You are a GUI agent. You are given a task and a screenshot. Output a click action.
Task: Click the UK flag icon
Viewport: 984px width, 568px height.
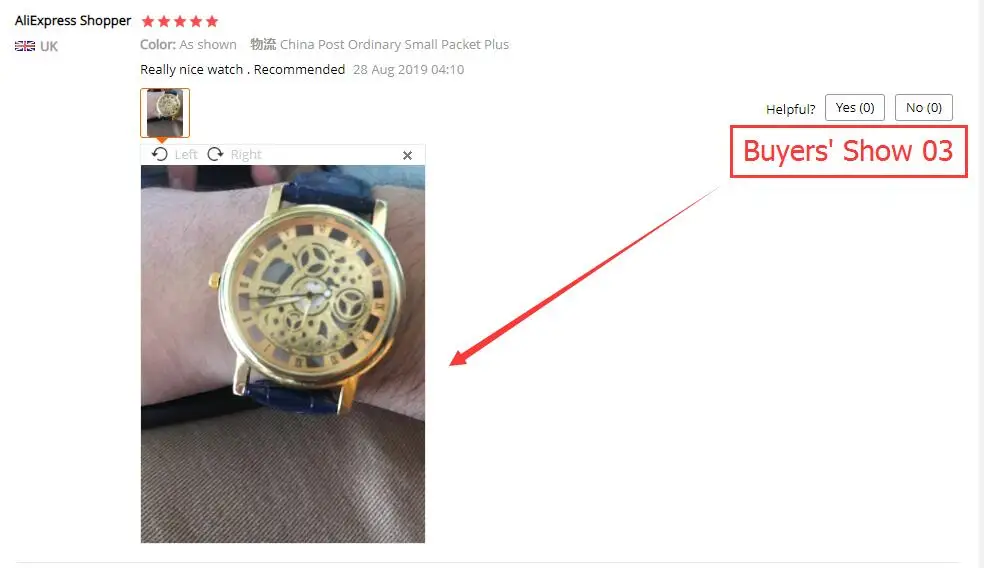pos(25,46)
